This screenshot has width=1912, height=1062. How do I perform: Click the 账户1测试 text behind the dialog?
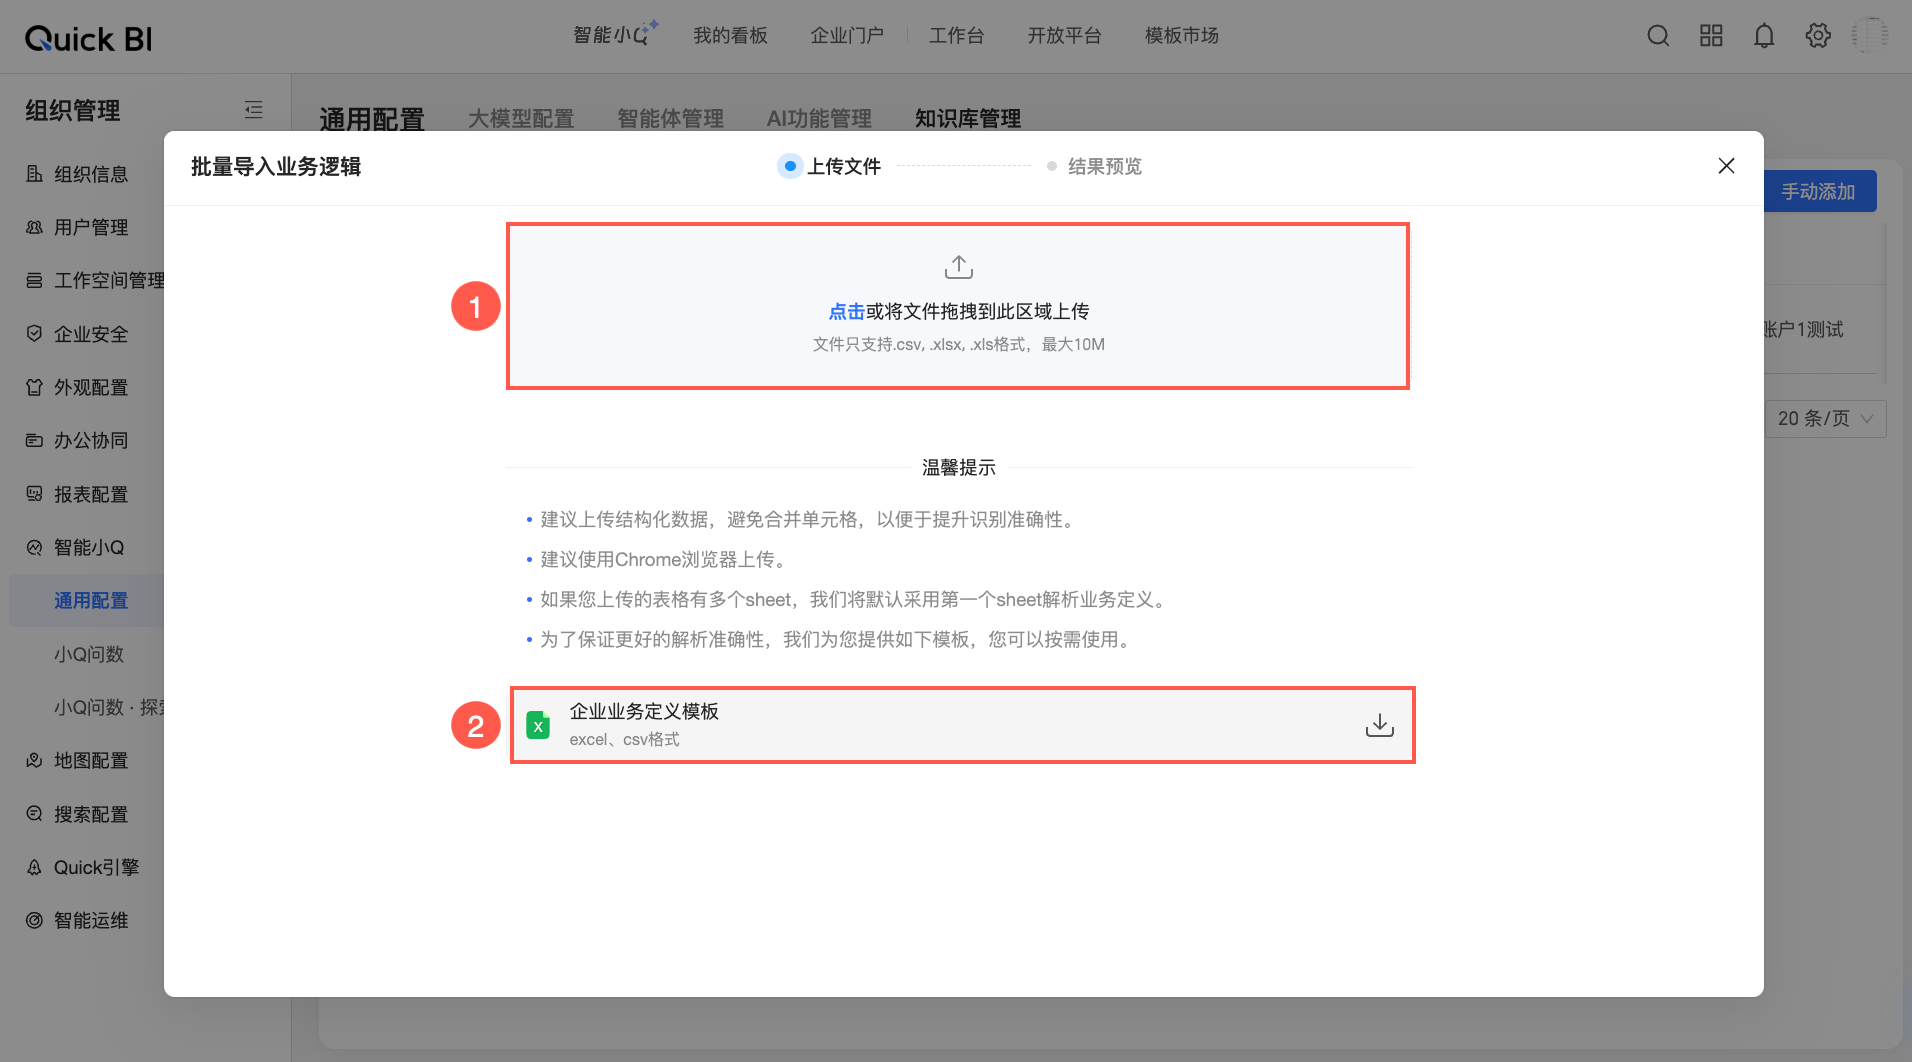click(x=1803, y=329)
